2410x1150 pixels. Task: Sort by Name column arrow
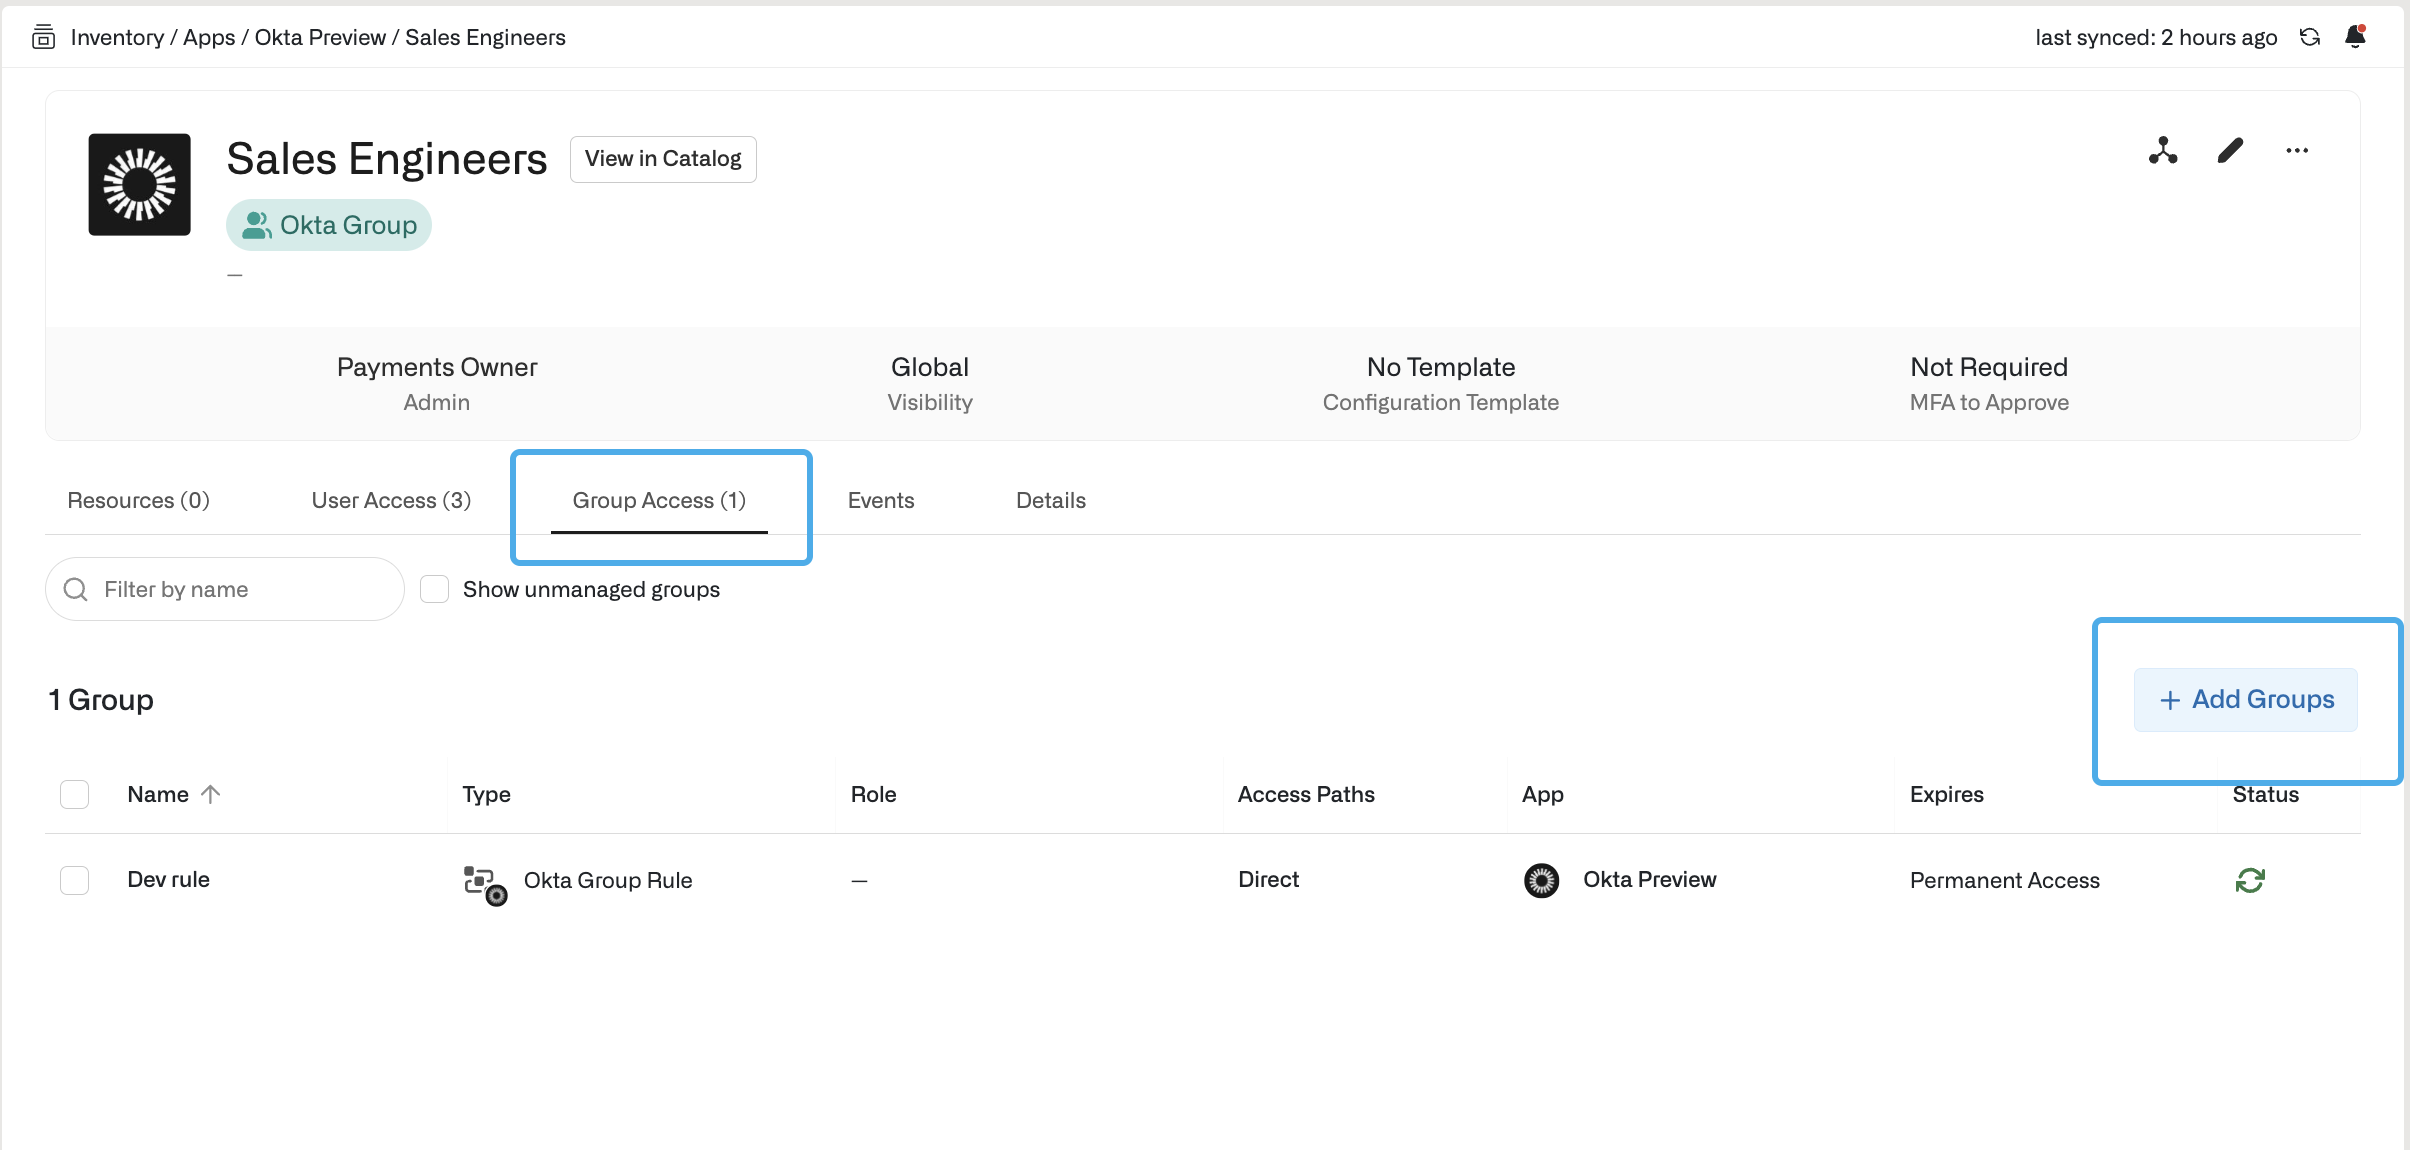point(210,794)
